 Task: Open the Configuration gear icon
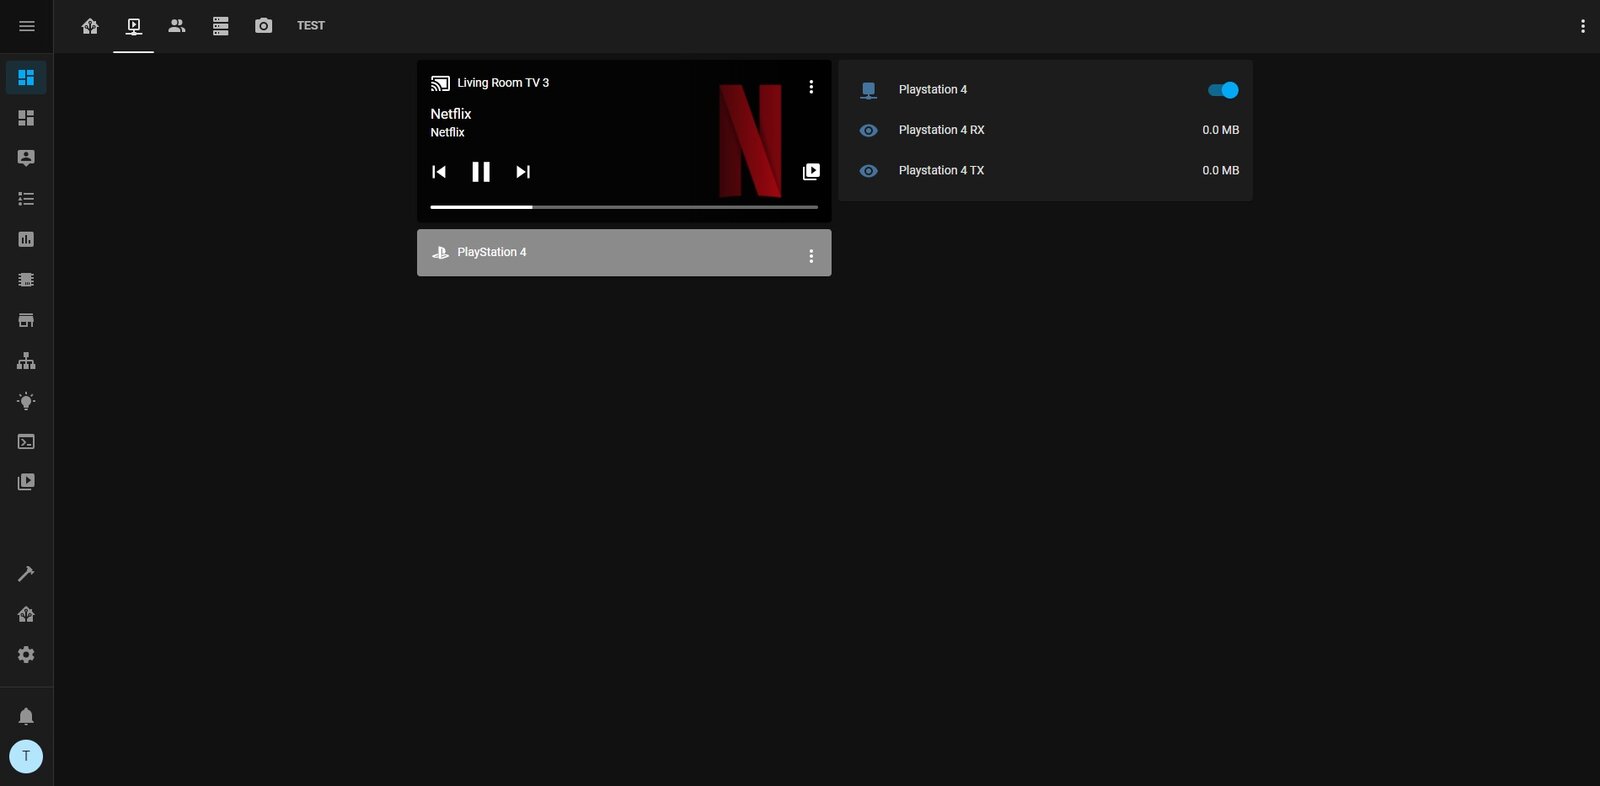pos(26,654)
